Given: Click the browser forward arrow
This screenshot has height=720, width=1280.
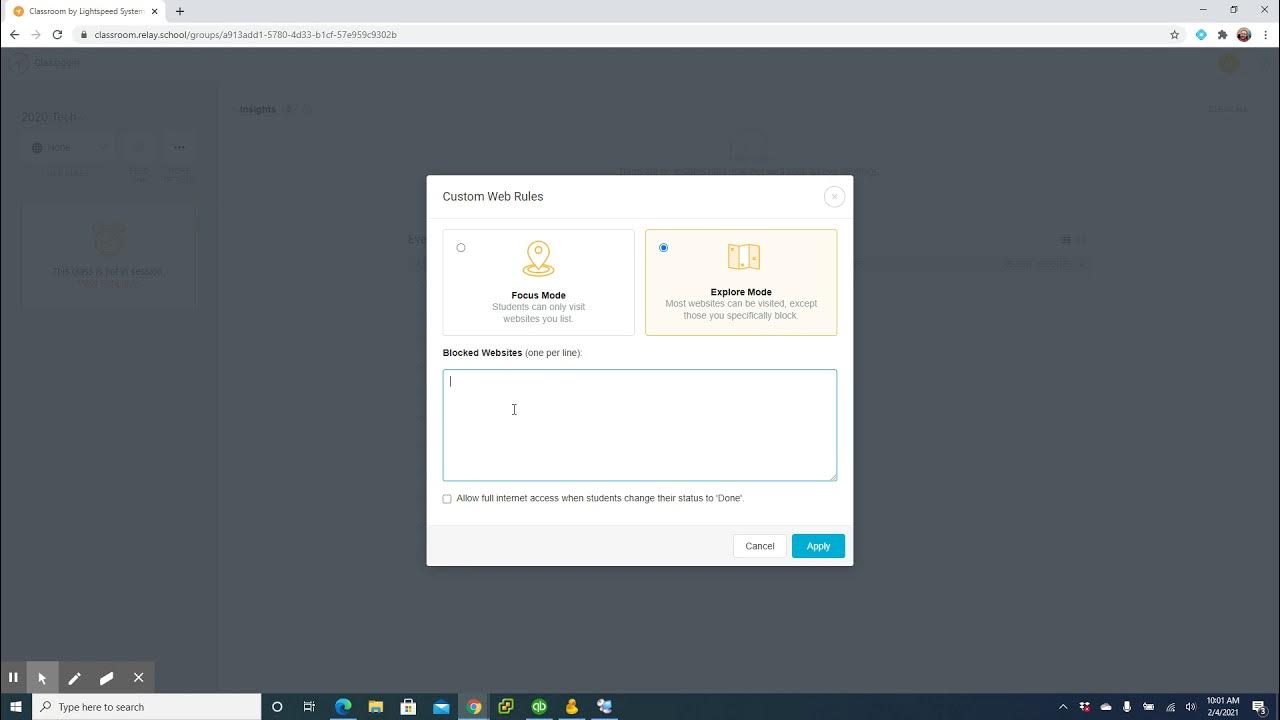Looking at the screenshot, I should coord(36,34).
